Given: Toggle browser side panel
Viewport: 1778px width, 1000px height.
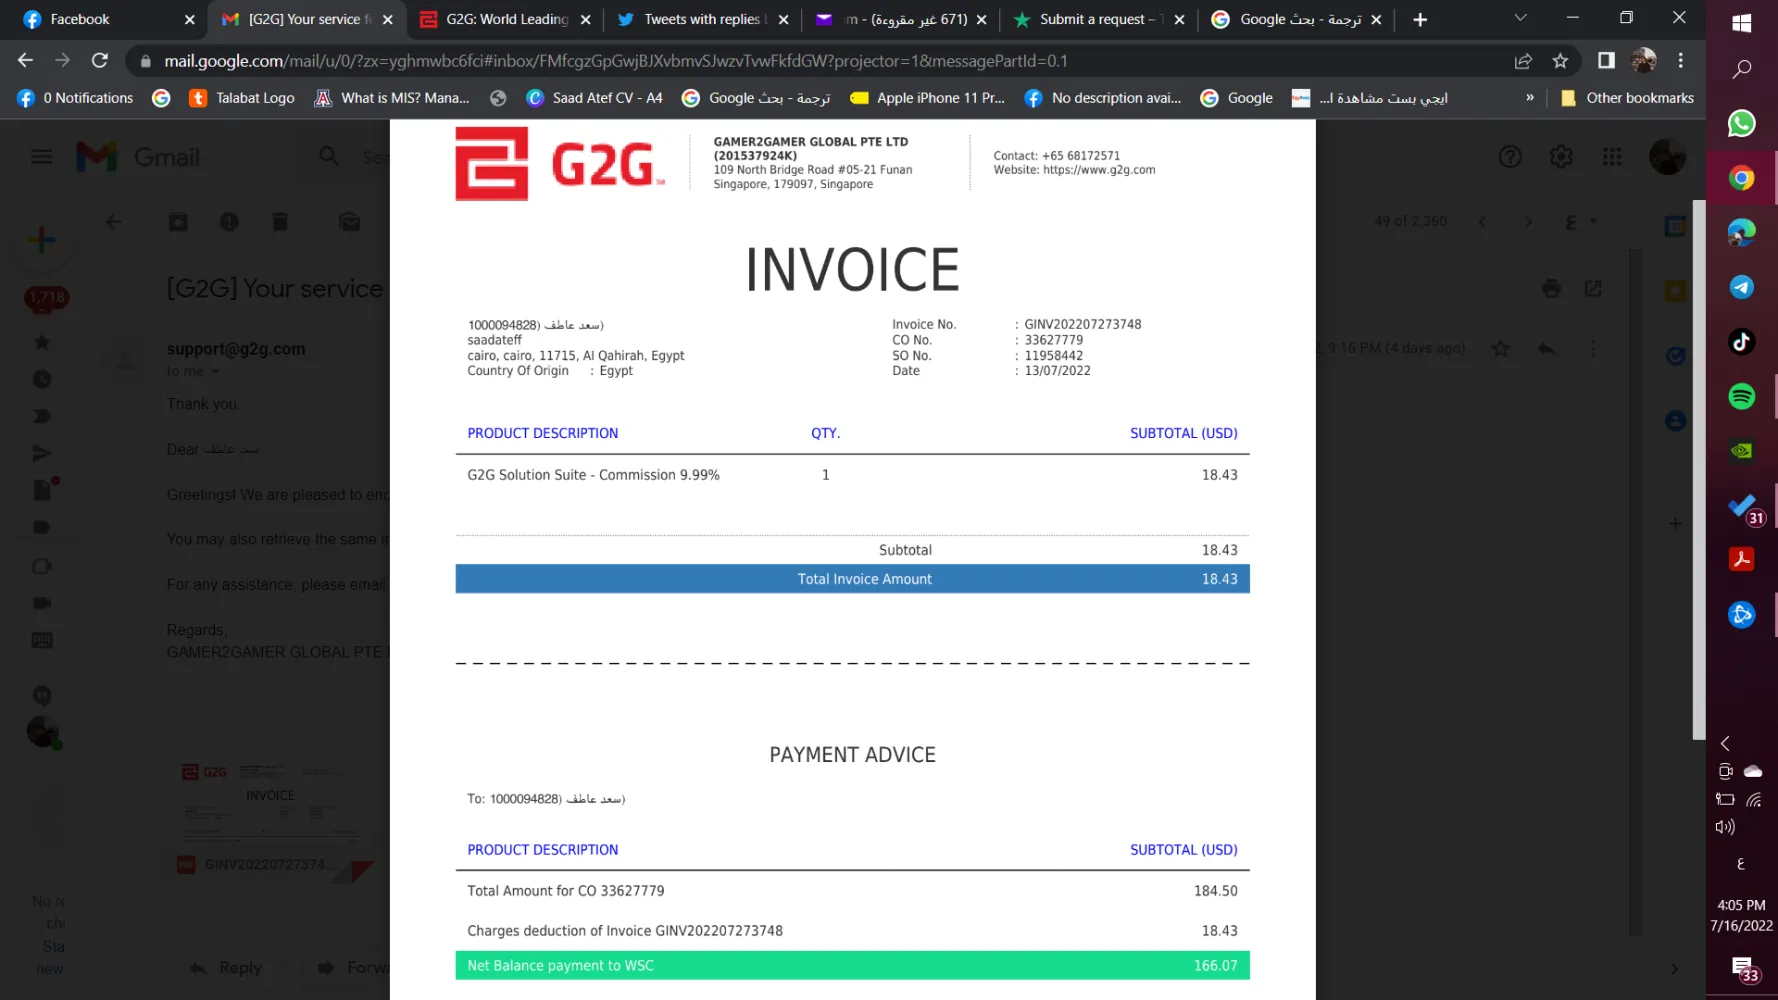Looking at the screenshot, I should (x=1606, y=61).
